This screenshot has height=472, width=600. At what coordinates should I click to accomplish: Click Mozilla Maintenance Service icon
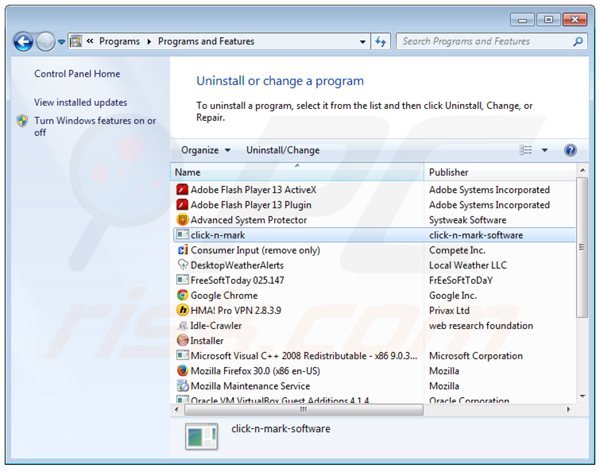pos(183,385)
